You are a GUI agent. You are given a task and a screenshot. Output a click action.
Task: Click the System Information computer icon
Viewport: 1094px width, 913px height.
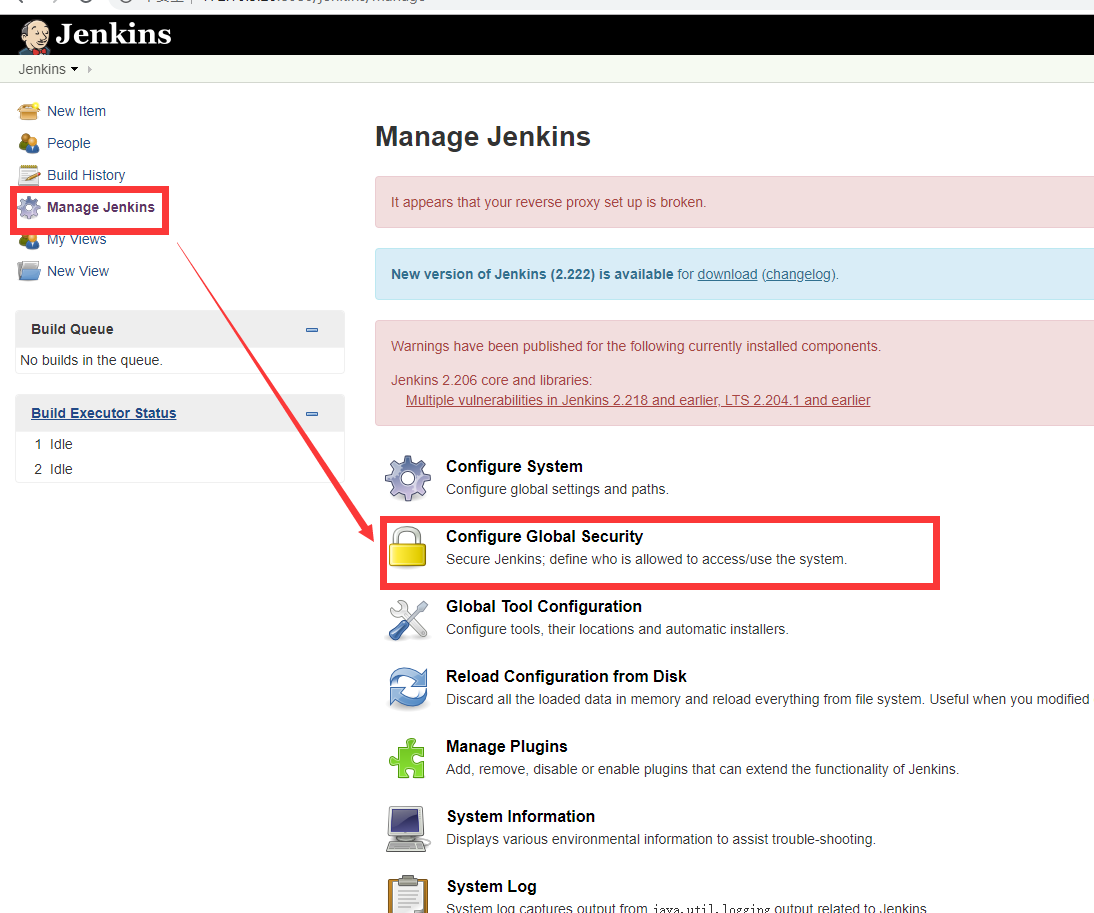point(407,829)
